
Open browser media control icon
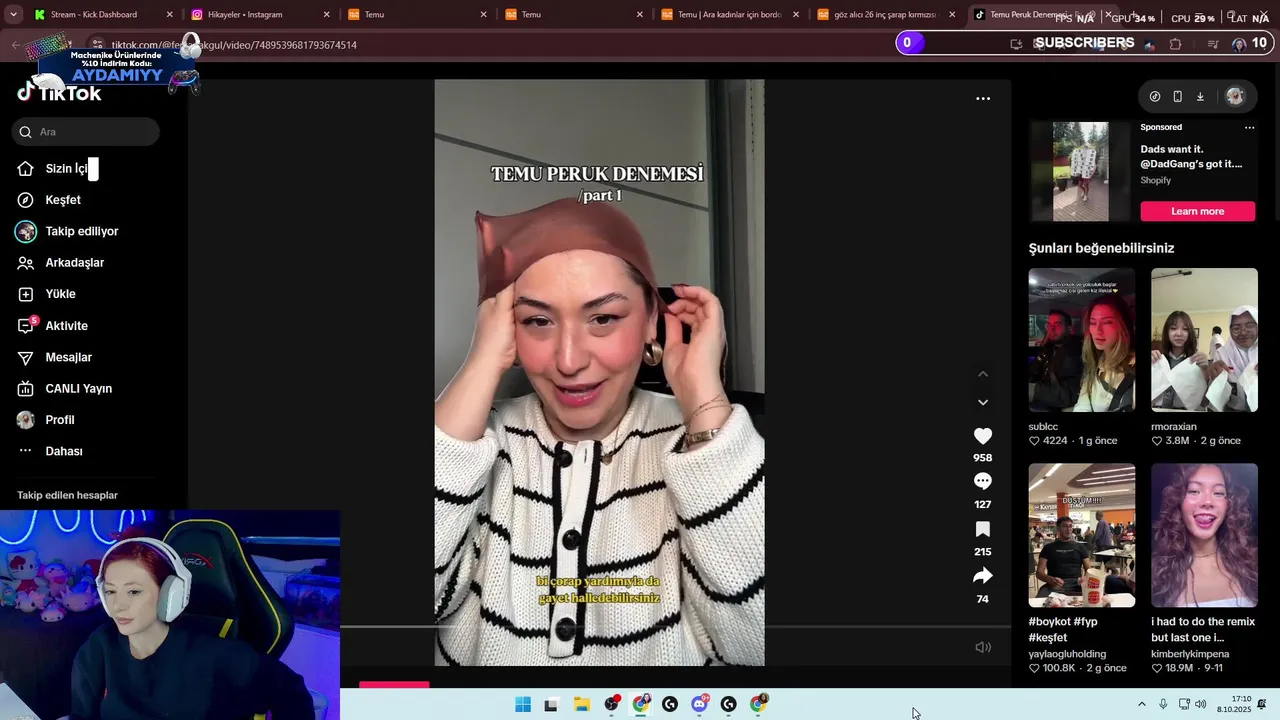(x=1213, y=44)
